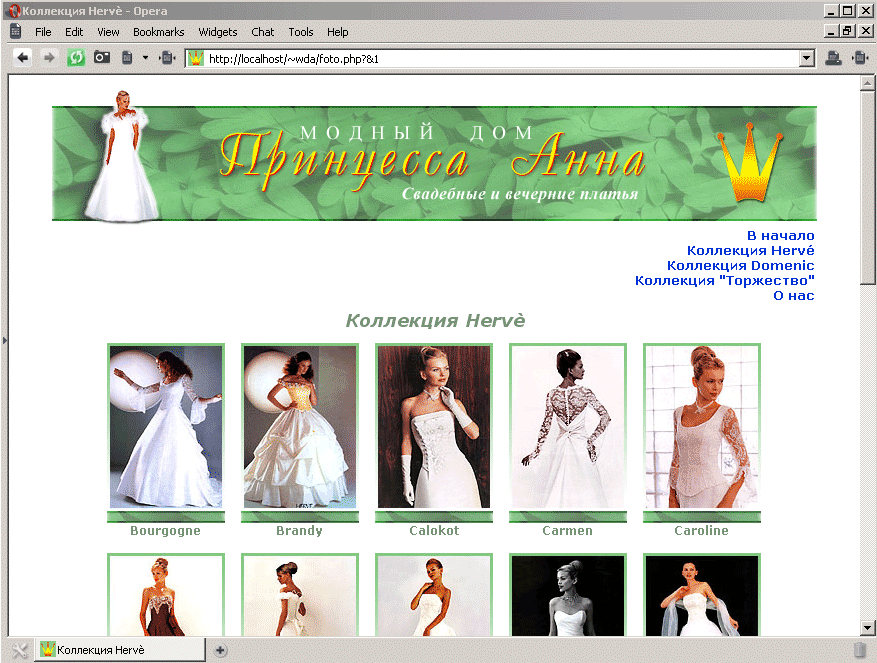Viewport: 877px width, 663px height.
Task: Click the Bourgogne caption text
Action: click(166, 531)
